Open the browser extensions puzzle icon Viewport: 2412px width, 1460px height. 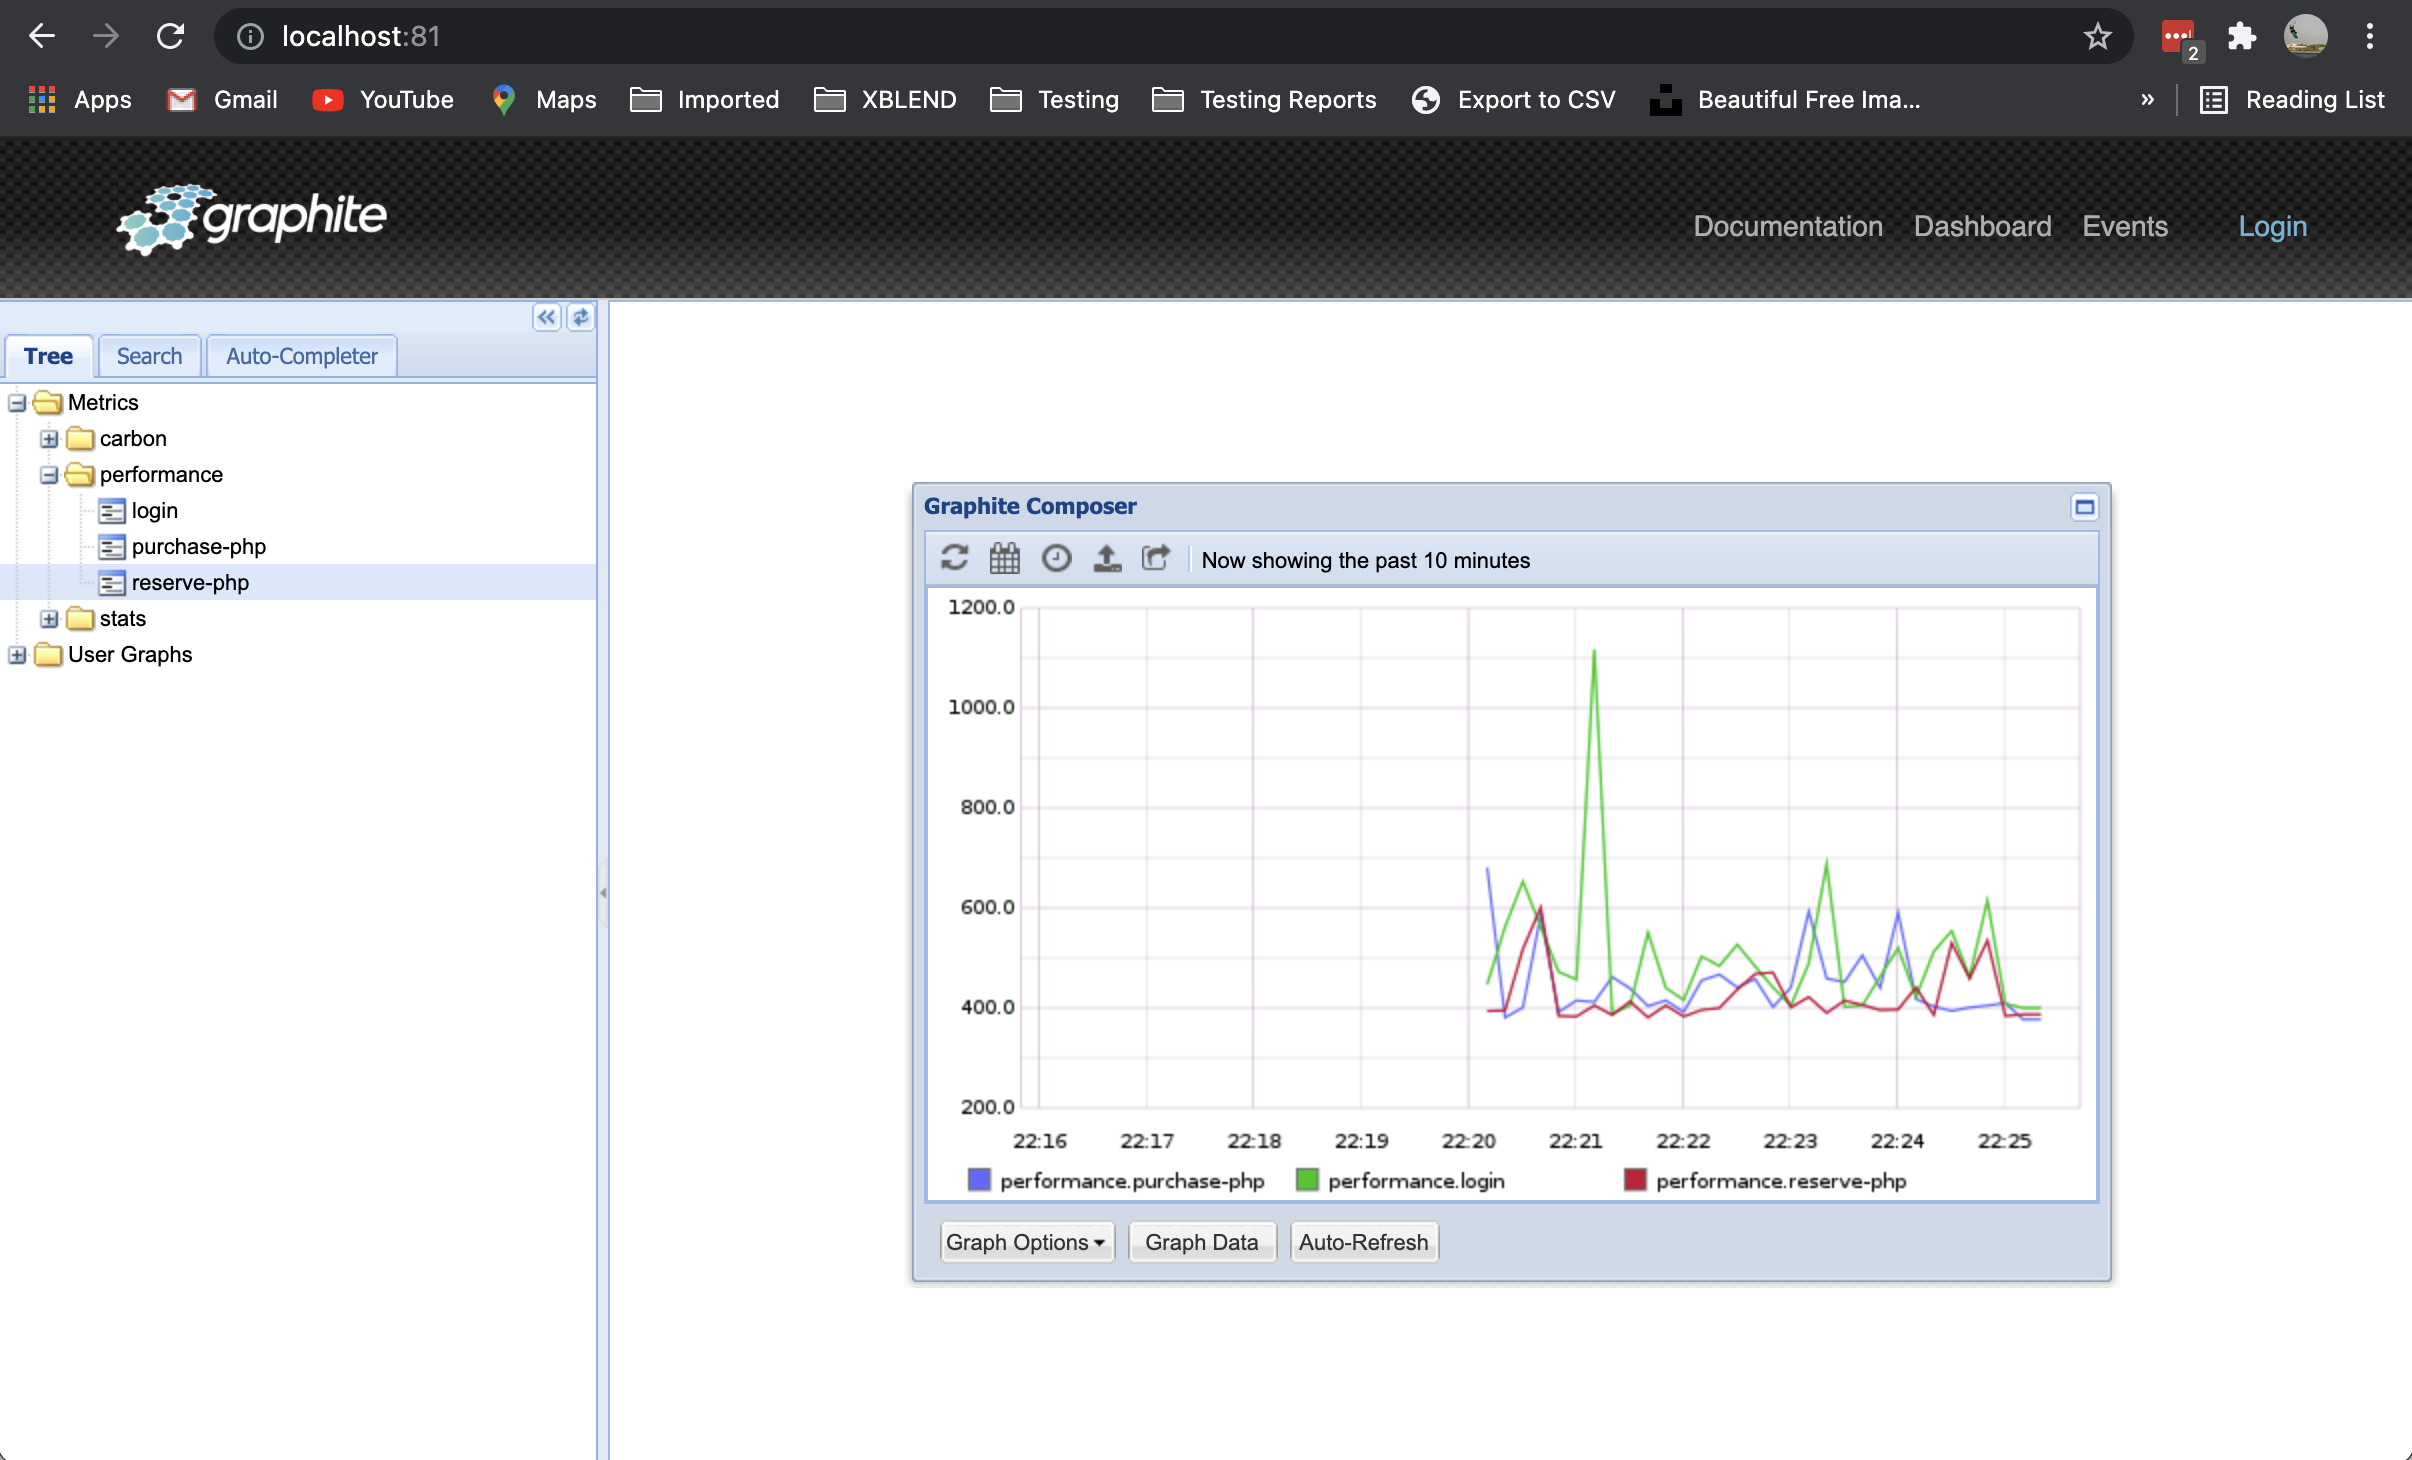[x=2242, y=37]
